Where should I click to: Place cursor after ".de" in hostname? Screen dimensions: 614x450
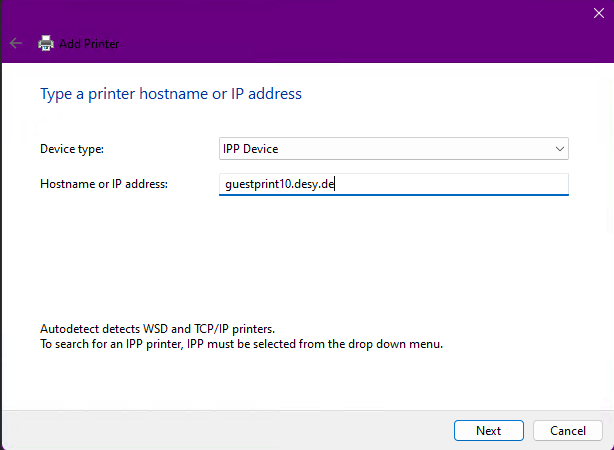[336, 184]
